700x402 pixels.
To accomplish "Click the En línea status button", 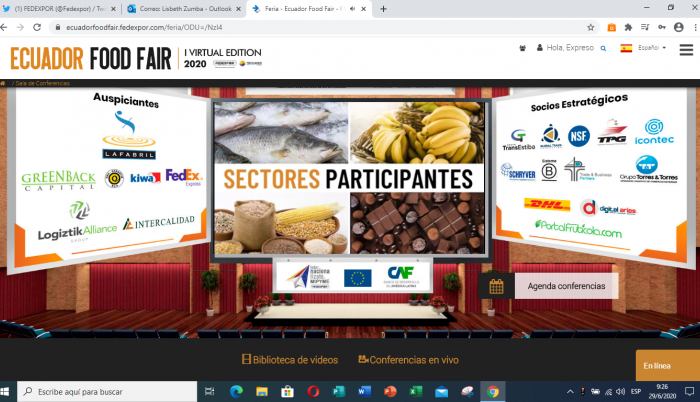I will click(x=667, y=365).
